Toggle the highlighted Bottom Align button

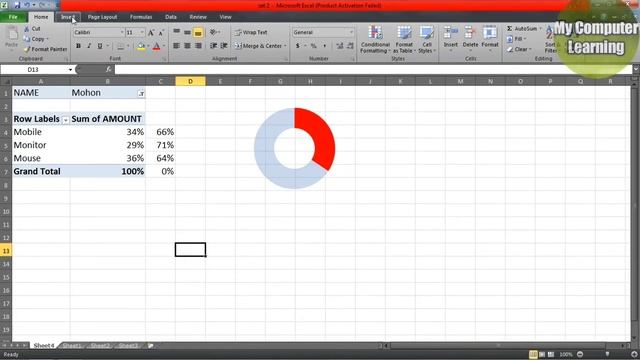coord(198,32)
